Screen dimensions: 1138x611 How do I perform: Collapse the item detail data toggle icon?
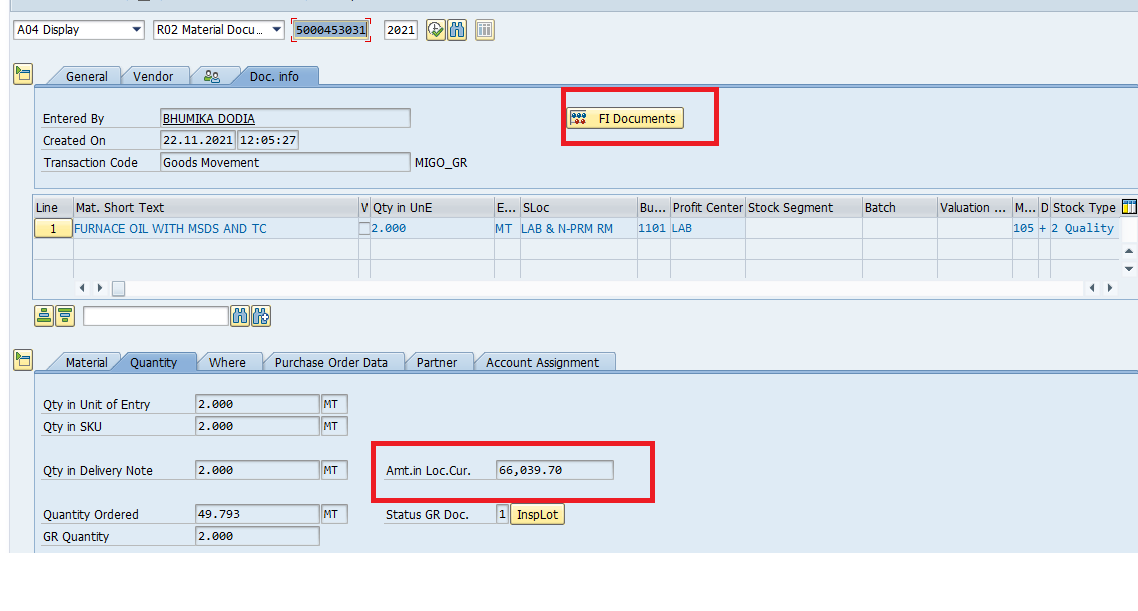click(x=23, y=359)
